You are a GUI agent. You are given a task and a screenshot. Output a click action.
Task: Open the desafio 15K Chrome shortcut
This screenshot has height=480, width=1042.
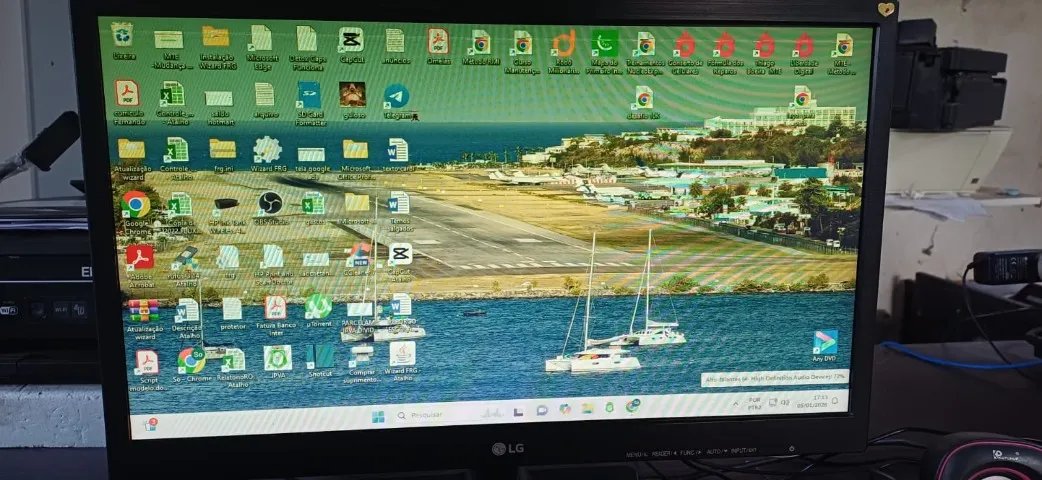click(643, 97)
